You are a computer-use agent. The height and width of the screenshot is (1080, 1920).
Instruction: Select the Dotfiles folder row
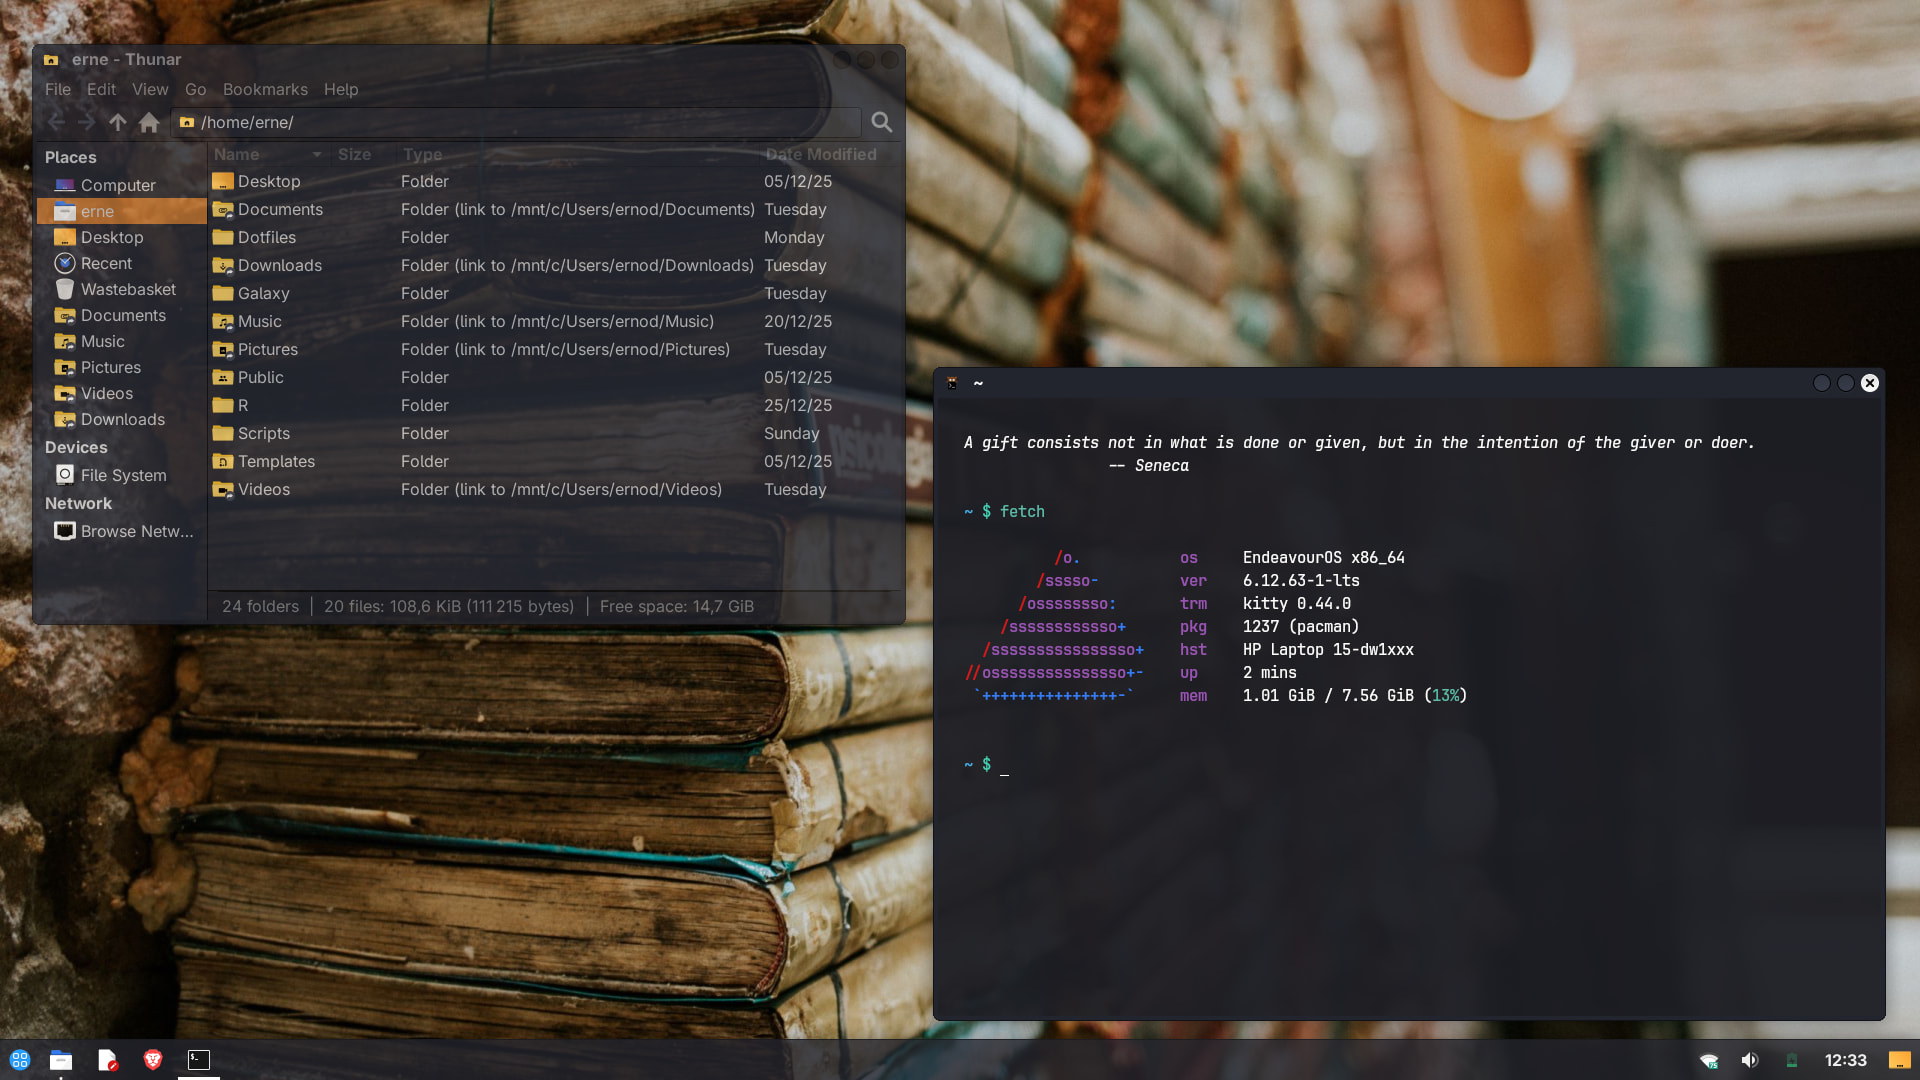(267, 237)
